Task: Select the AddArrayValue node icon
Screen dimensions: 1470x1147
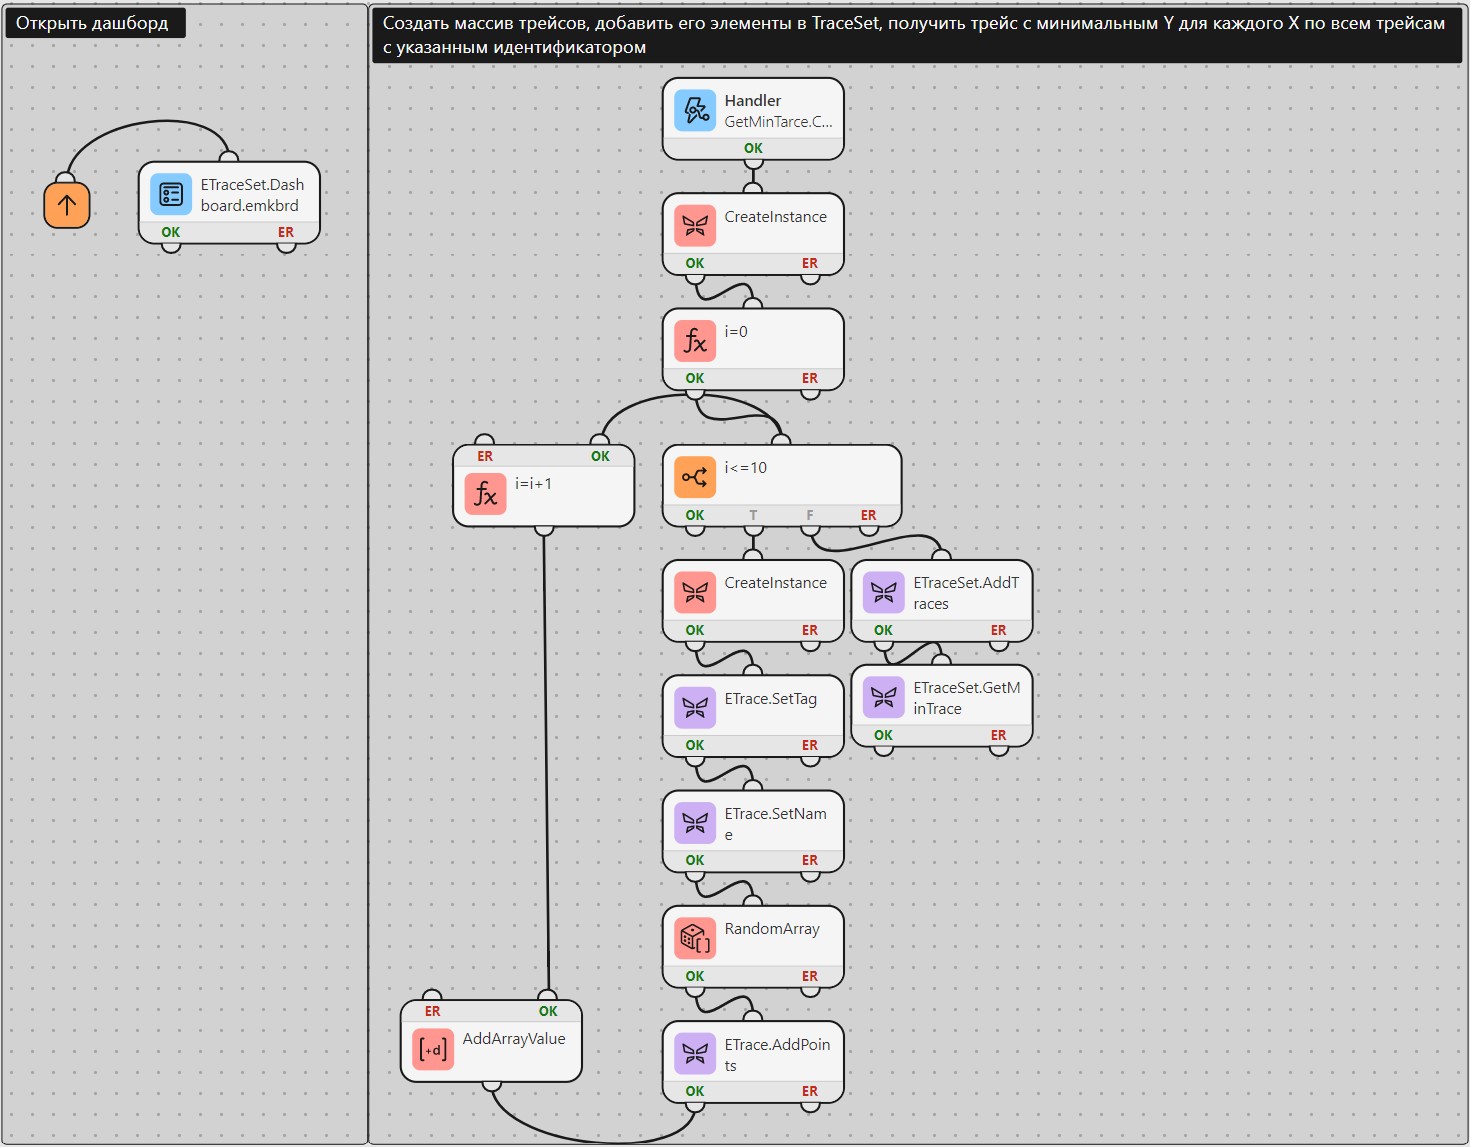Action: point(433,1049)
